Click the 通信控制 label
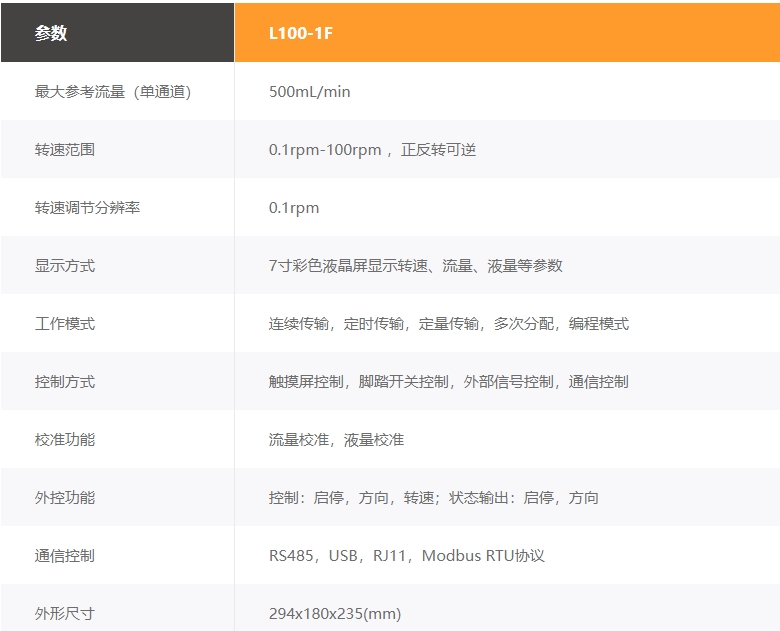 [x=65, y=556]
